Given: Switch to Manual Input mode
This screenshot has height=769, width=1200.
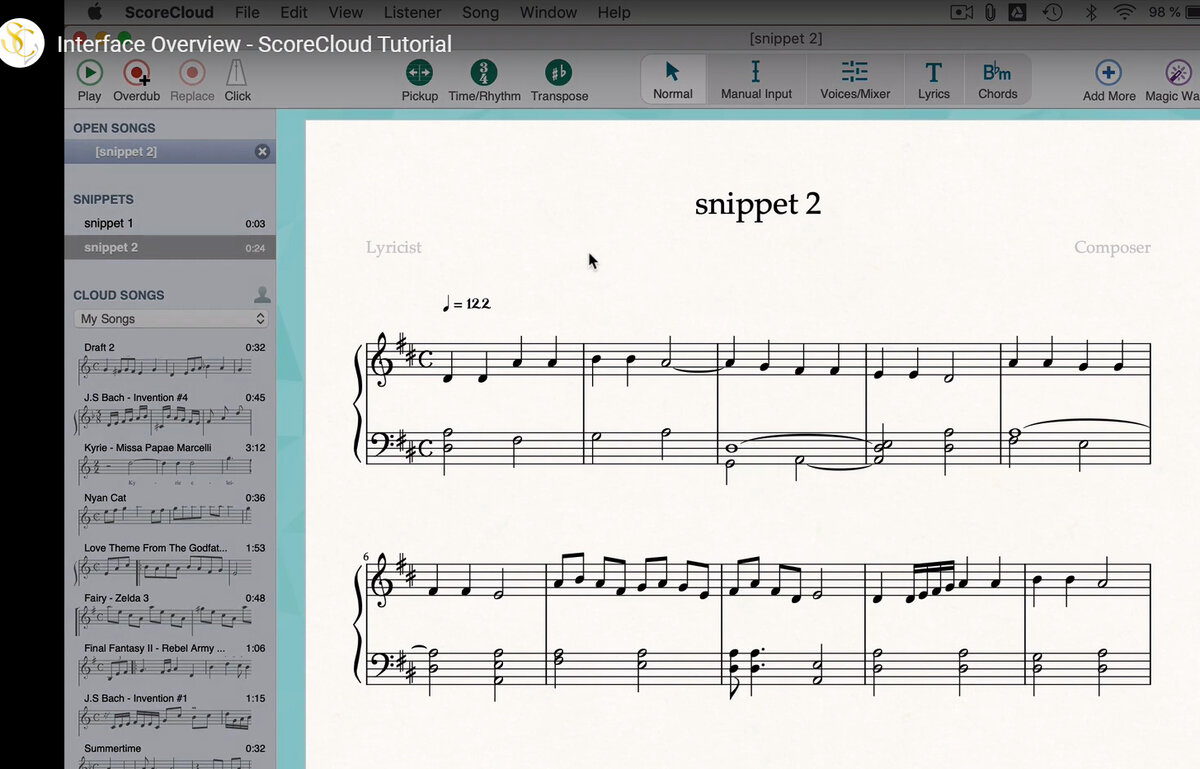Looking at the screenshot, I should 756,79.
